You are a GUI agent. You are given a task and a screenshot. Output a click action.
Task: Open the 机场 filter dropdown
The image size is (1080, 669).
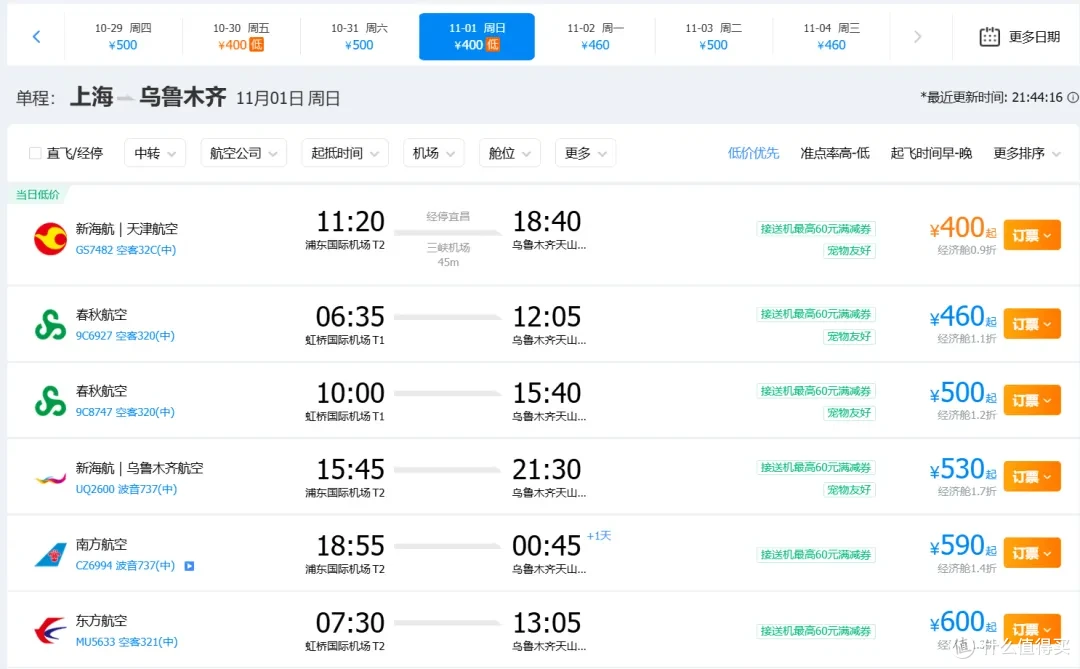click(434, 153)
